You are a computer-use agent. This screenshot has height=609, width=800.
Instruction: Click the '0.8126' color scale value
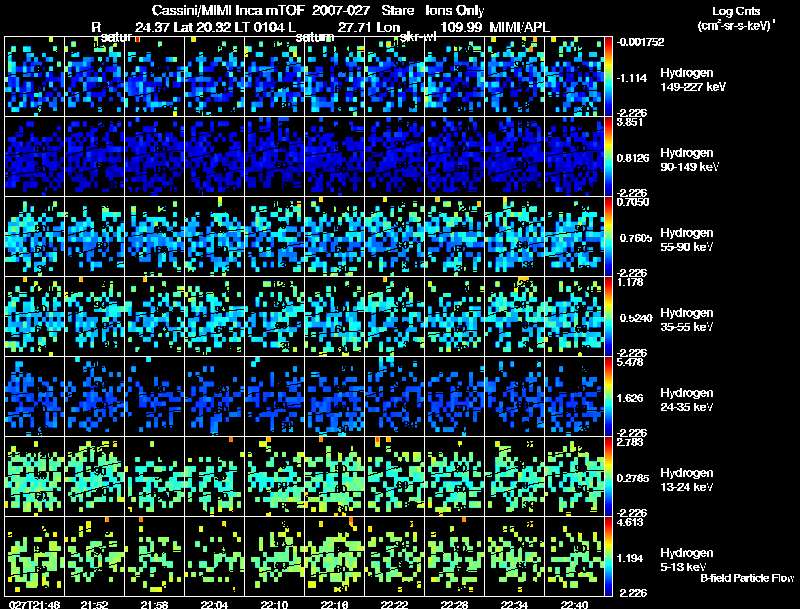coord(633,158)
